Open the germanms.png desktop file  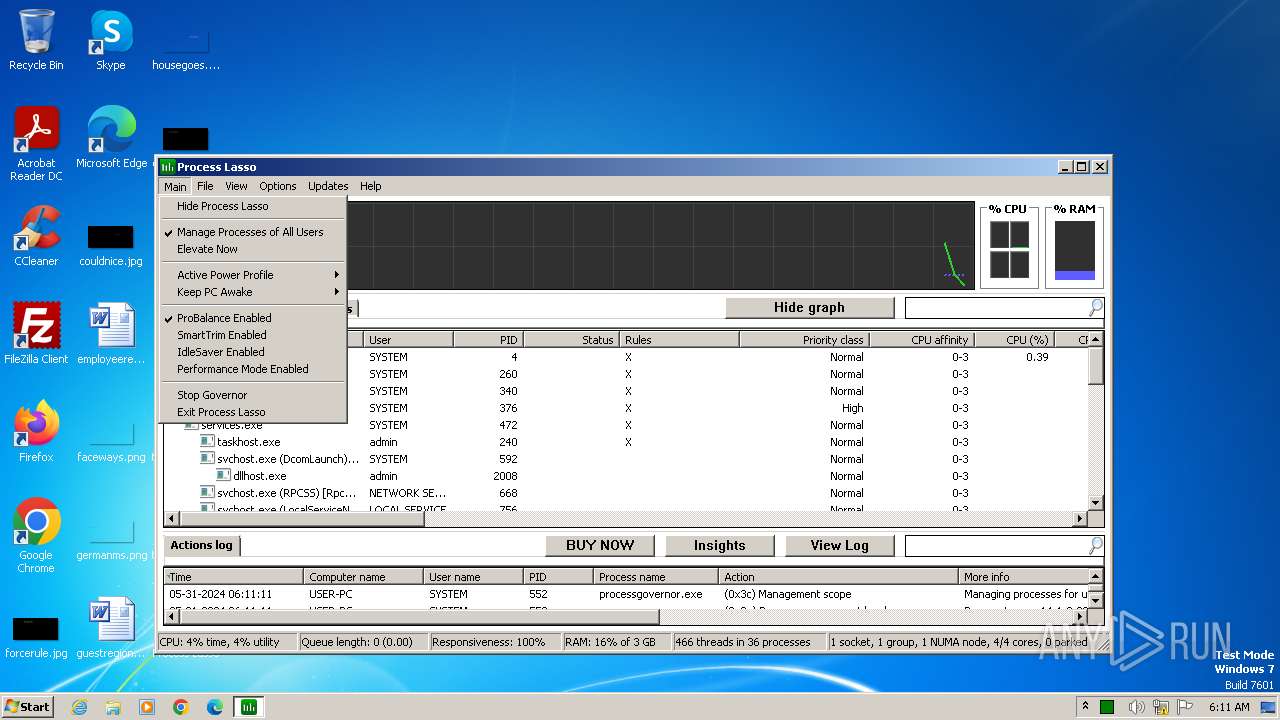point(111,540)
